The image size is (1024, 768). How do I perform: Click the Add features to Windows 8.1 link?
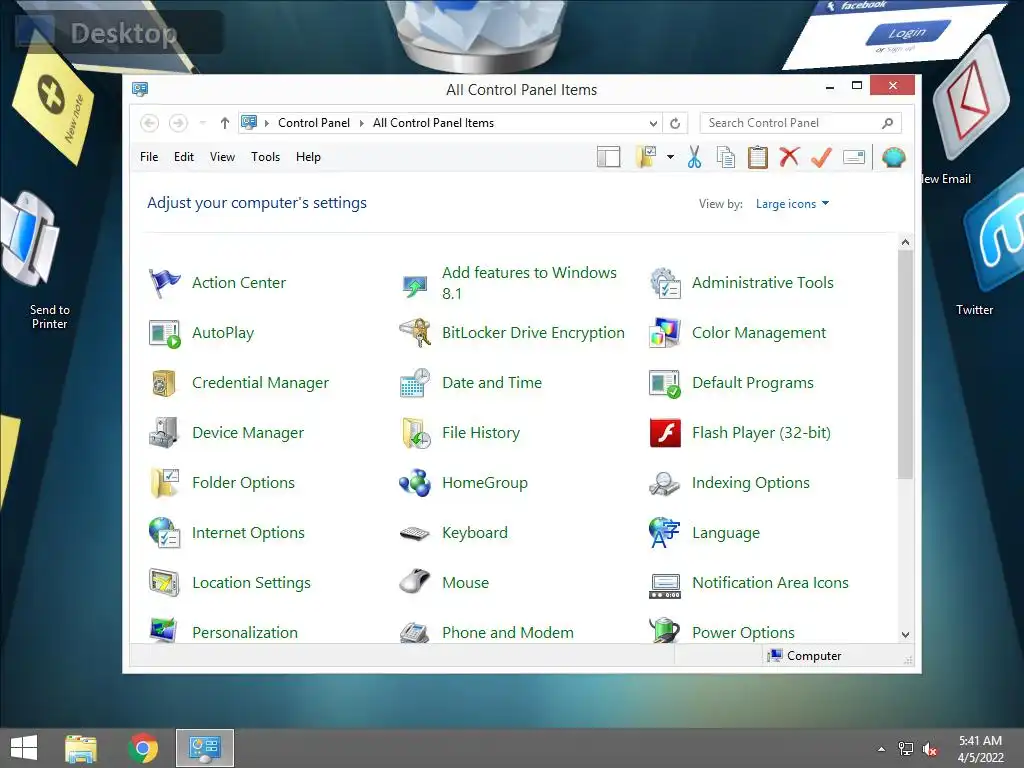tap(529, 283)
